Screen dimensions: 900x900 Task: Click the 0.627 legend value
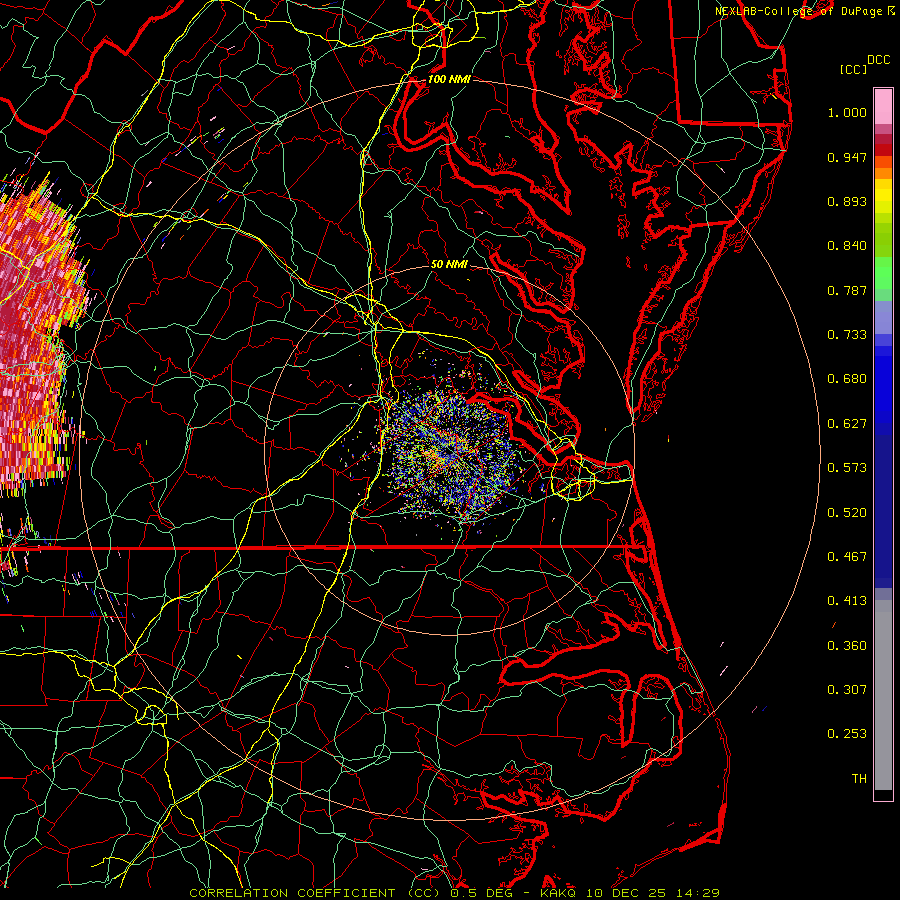(x=847, y=424)
